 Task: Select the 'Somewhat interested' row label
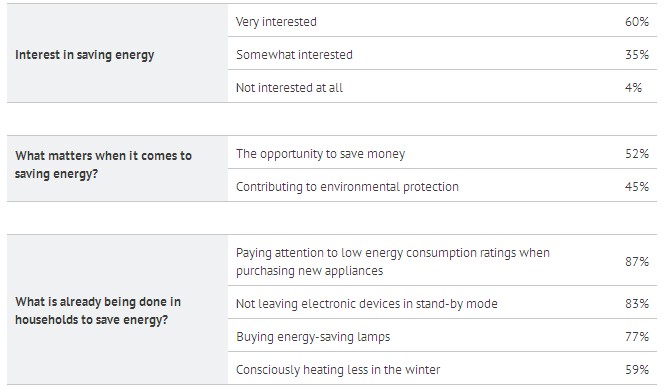294,55
